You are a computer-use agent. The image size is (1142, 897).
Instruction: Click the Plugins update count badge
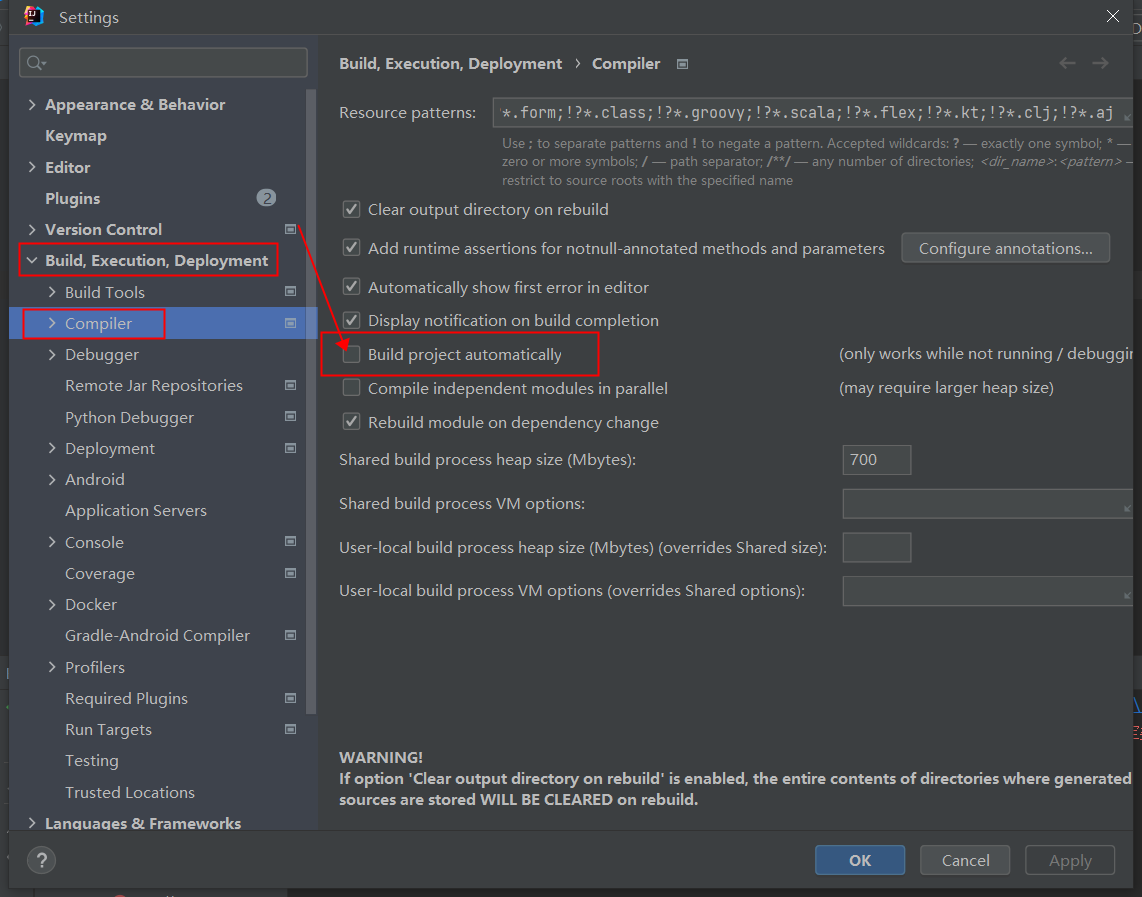tap(266, 198)
